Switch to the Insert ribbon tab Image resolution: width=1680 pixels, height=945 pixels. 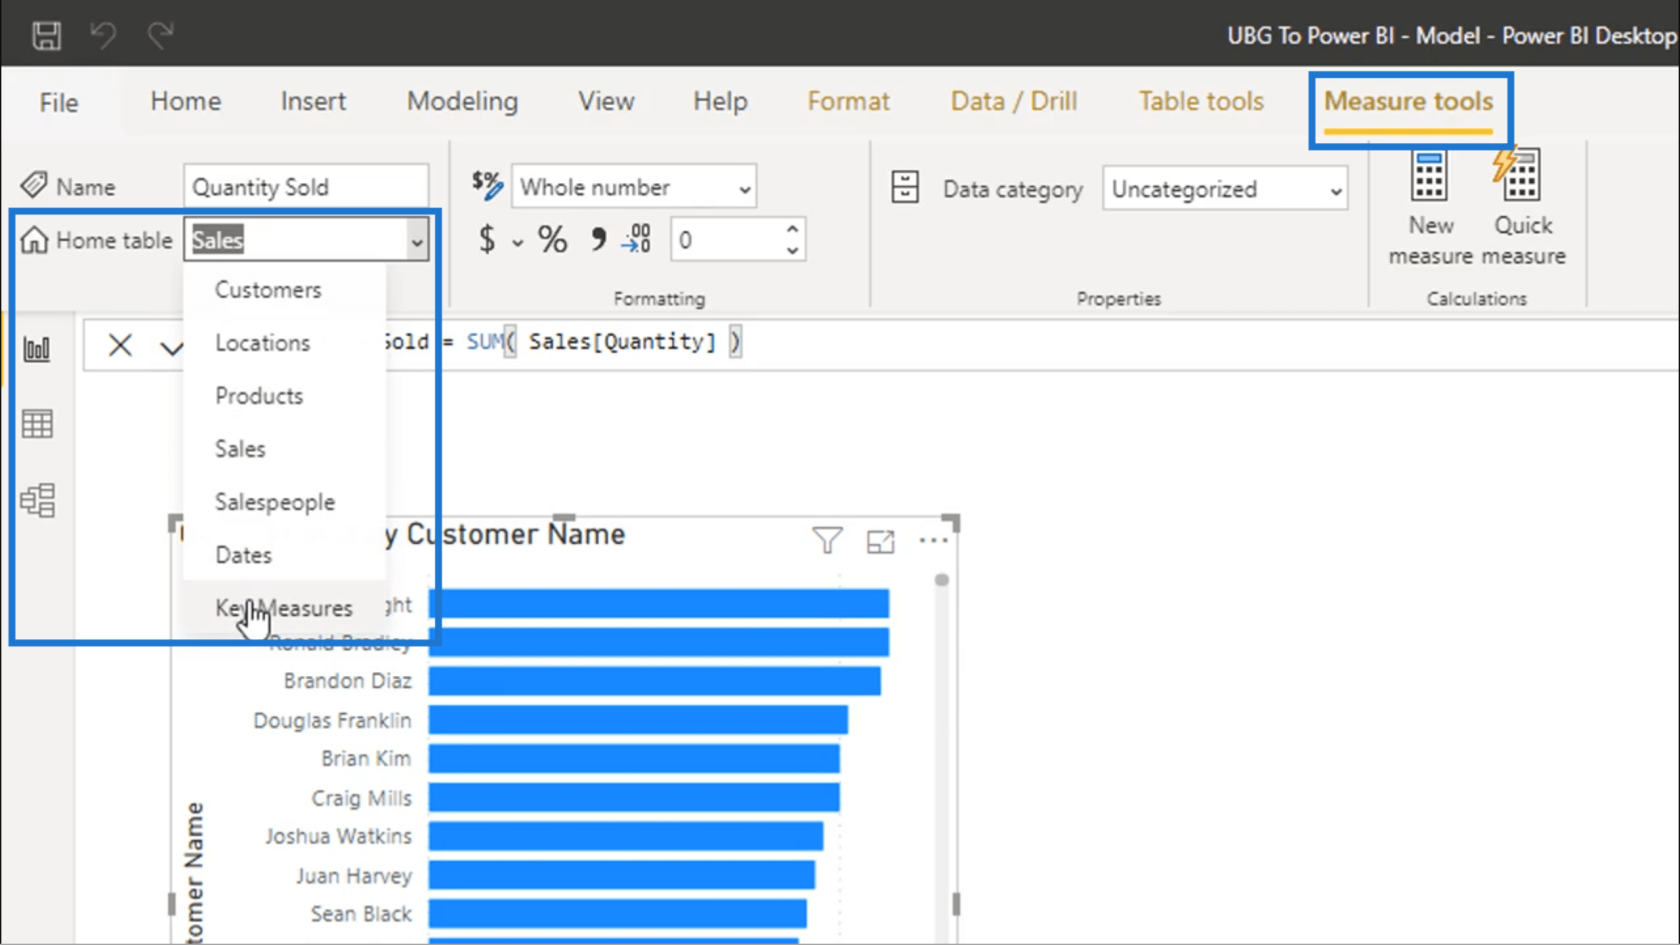[313, 101]
